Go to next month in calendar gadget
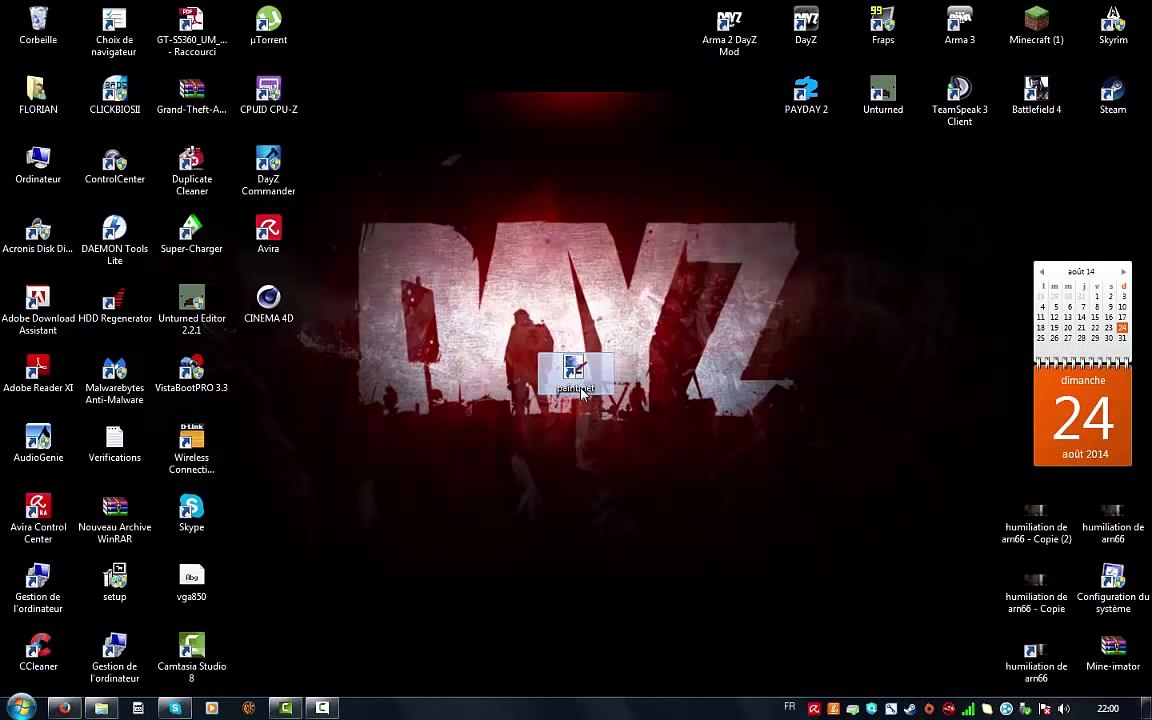Screen dimensions: 1152x720 tap(1123, 272)
